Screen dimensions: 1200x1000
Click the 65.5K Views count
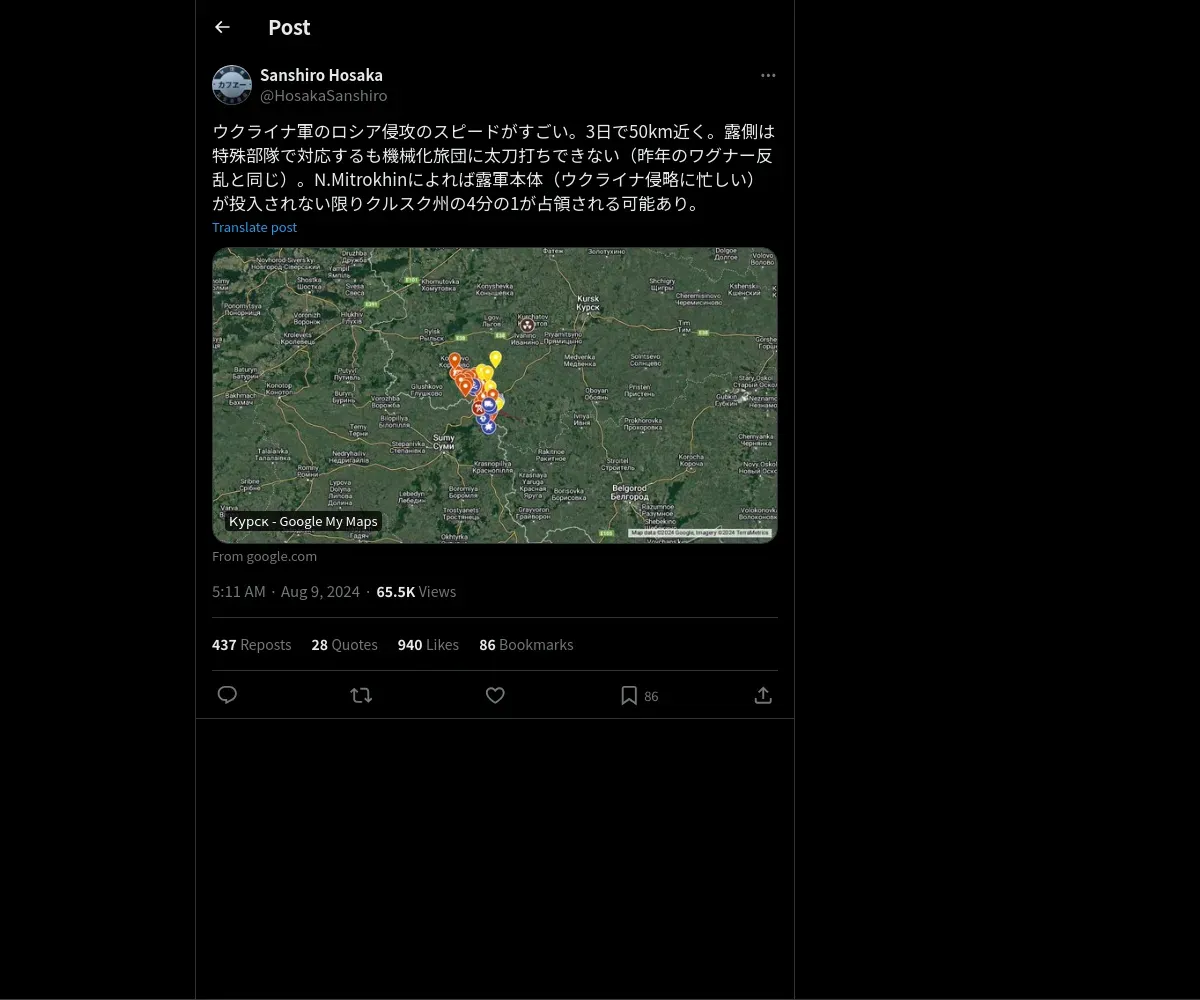416,592
